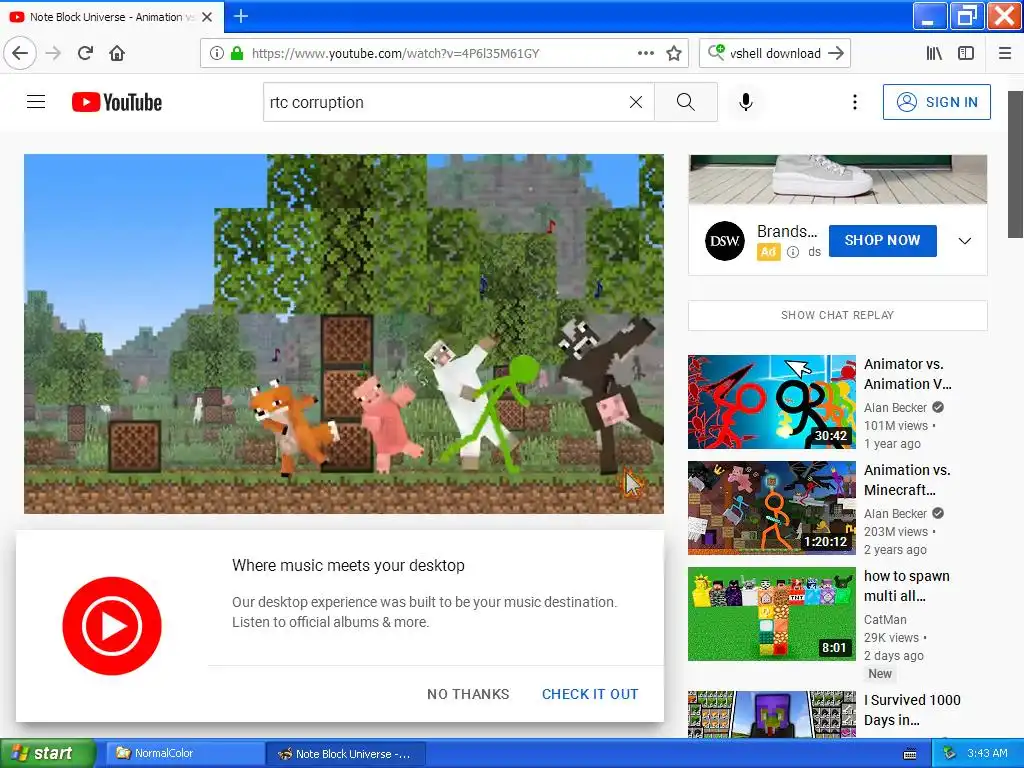Screen dimensions: 1024x768
Task: Expand the DSW ad chevron
Action: (x=965, y=241)
